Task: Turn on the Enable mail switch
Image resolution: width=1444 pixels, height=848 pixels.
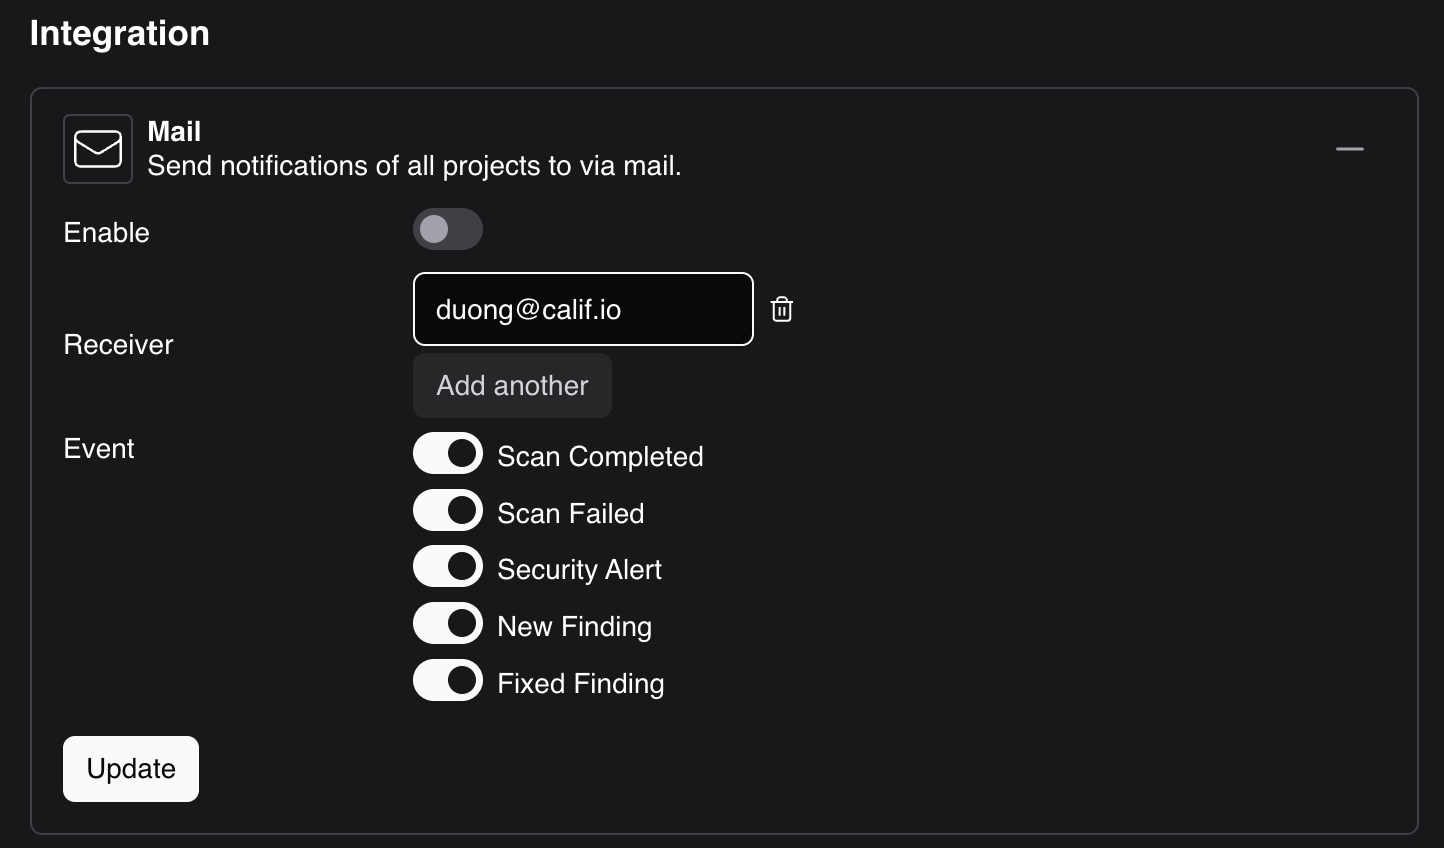Action: click(x=448, y=230)
